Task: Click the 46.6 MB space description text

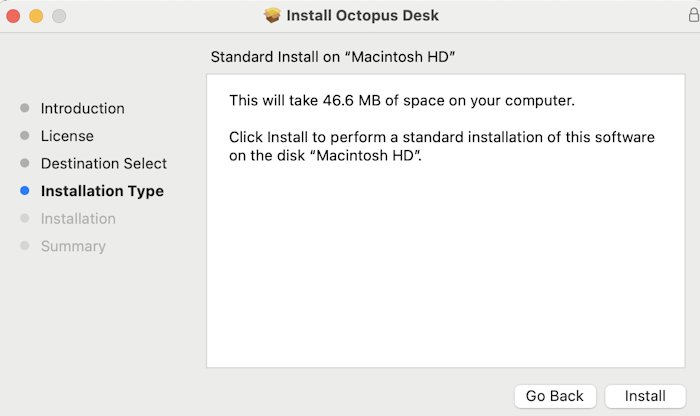Action: (x=402, y=100)
